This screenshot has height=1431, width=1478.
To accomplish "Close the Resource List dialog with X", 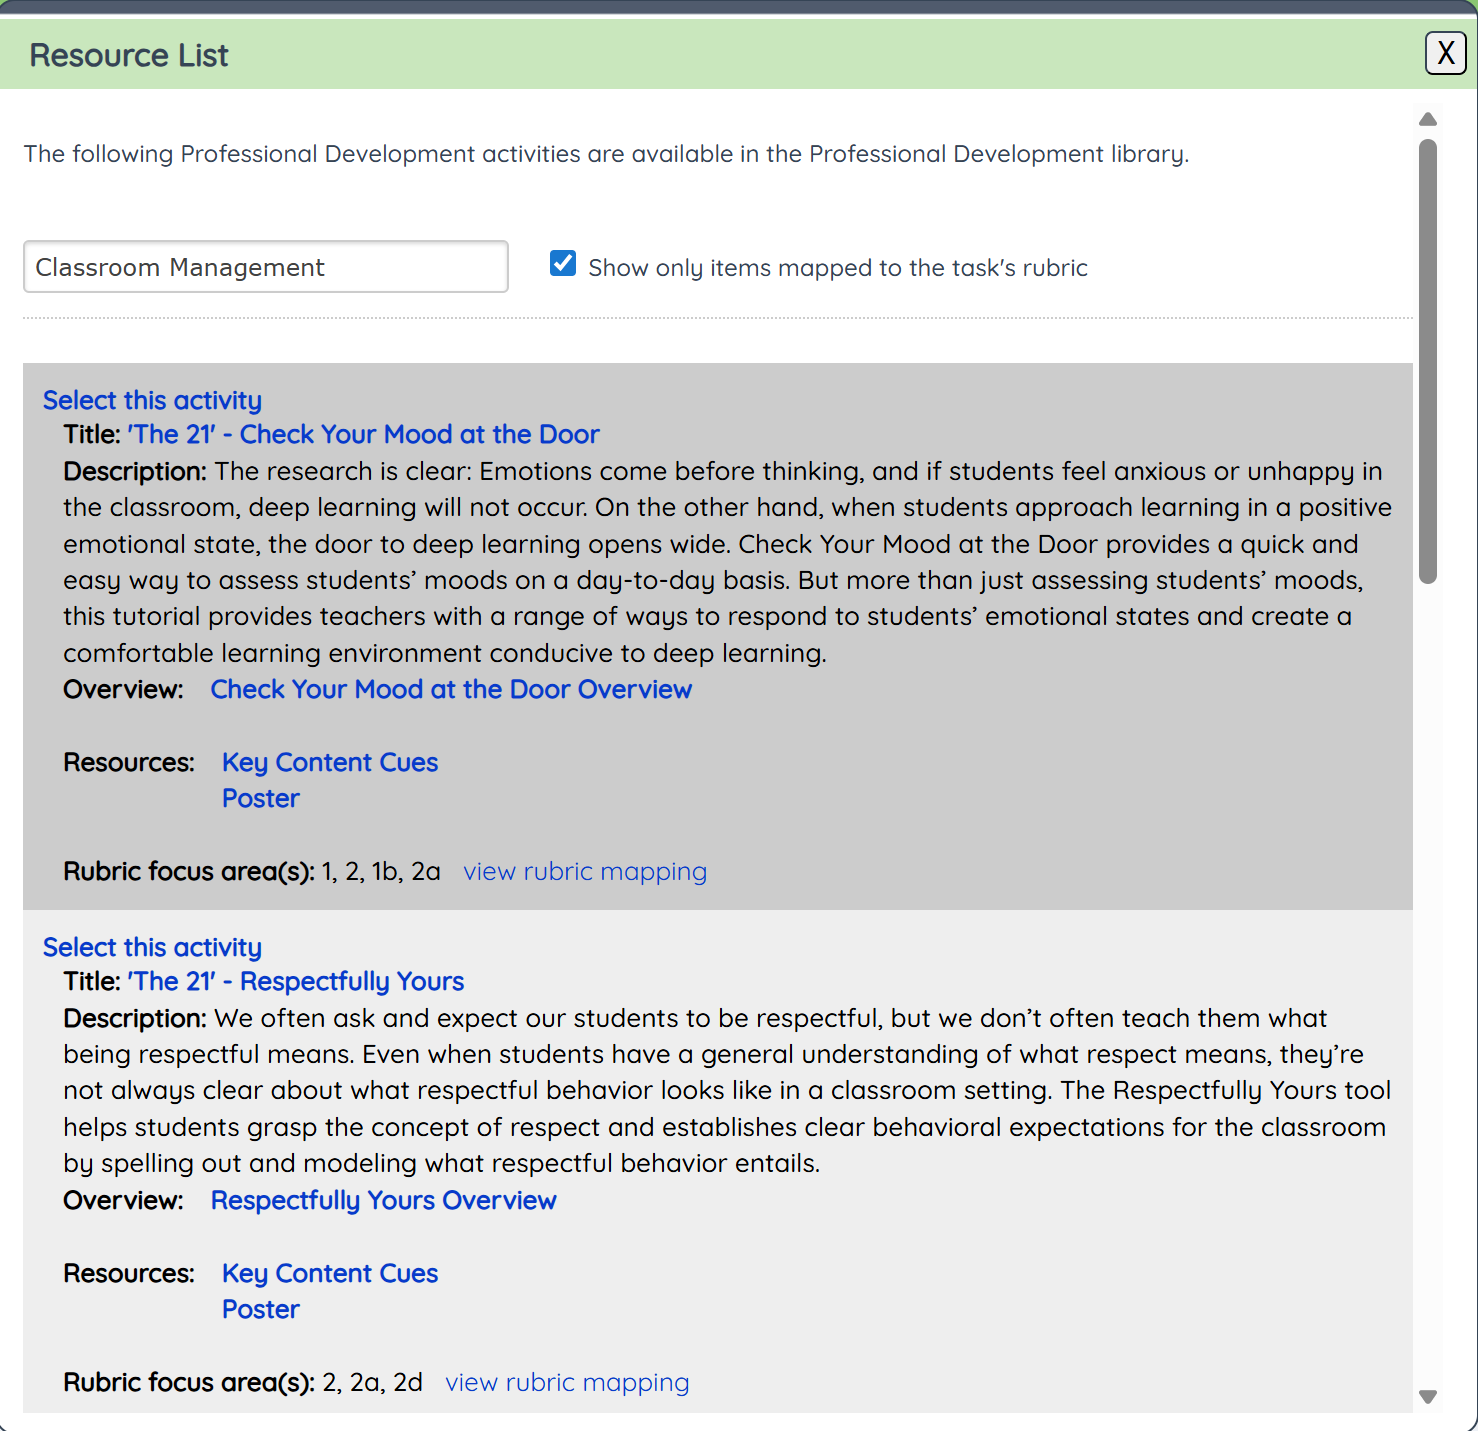I will coord(1445,53).
